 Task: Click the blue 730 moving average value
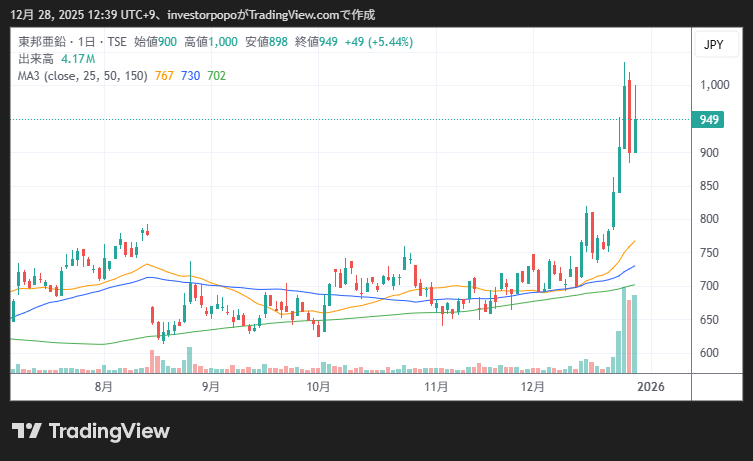coord(190,76)
